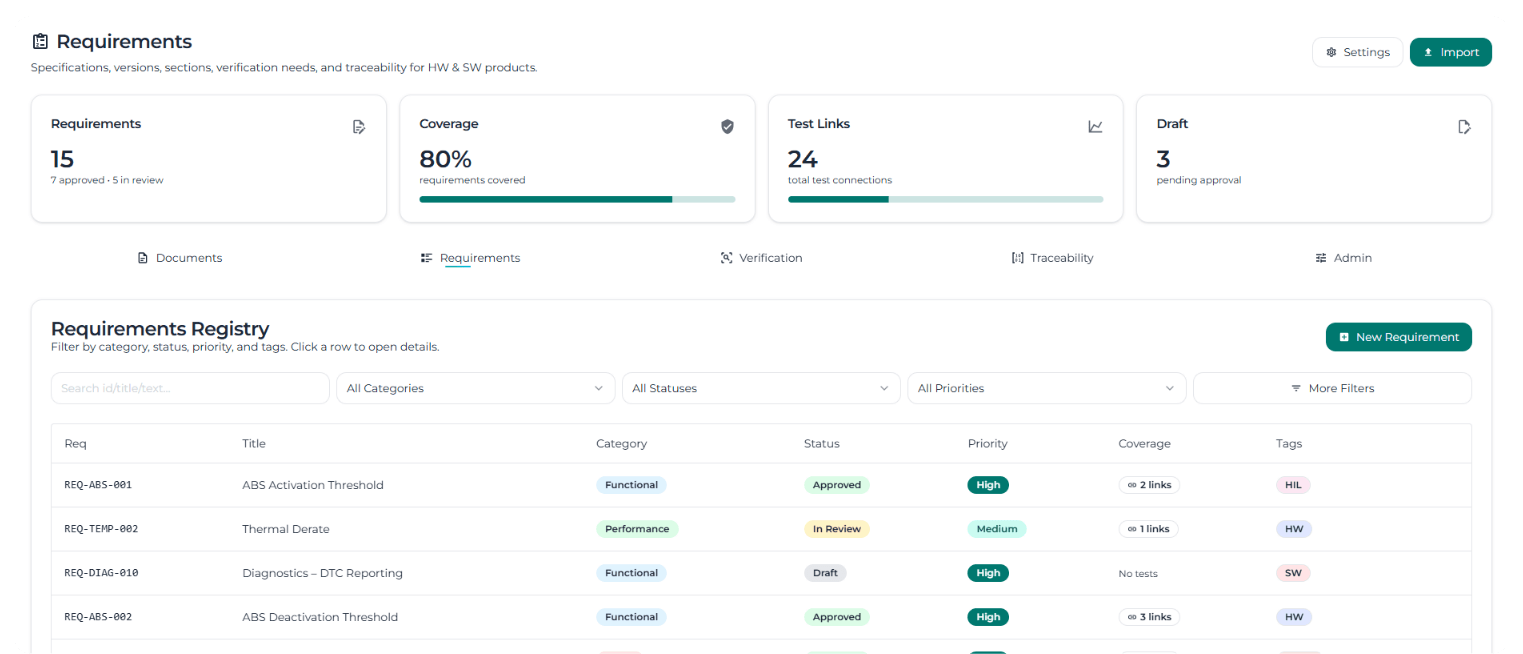Click the clipboard icon beside Requirements heading

coord(40,42)
